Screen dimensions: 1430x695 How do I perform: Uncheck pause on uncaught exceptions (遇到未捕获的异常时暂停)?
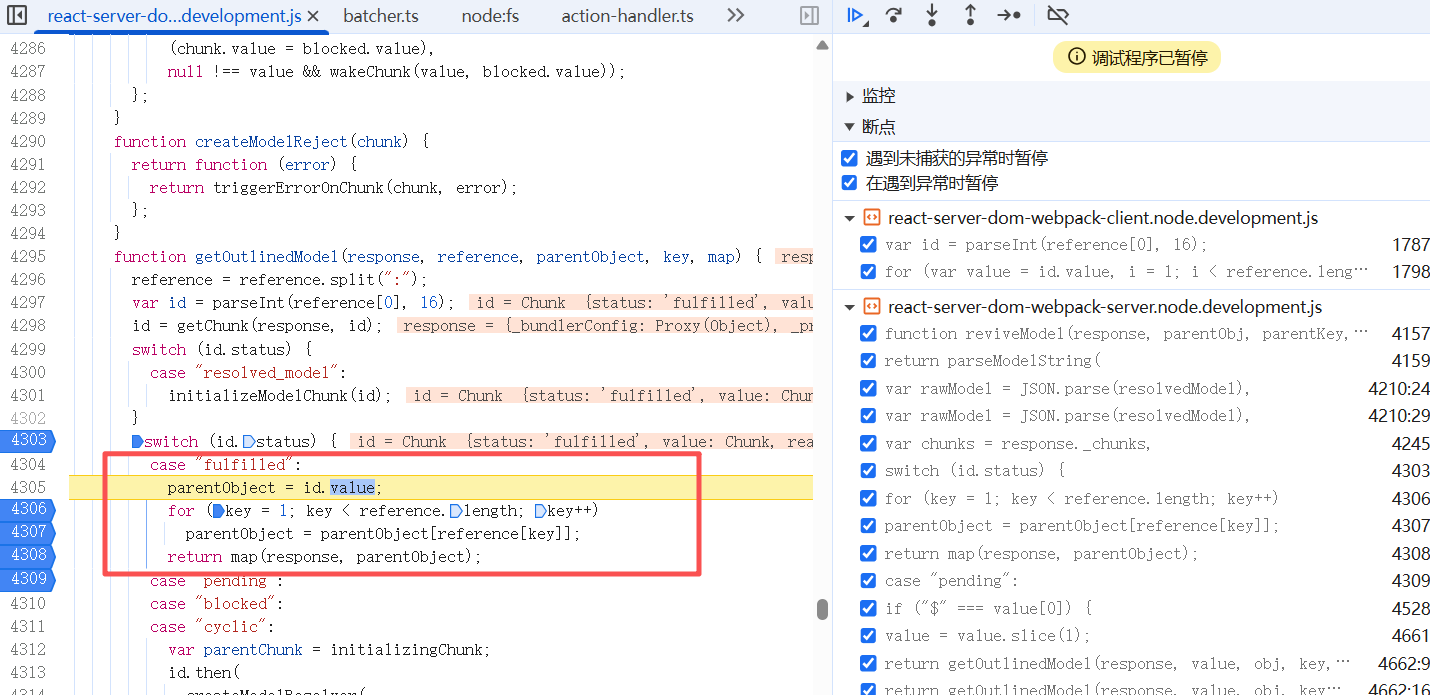(x=850, y=158)
